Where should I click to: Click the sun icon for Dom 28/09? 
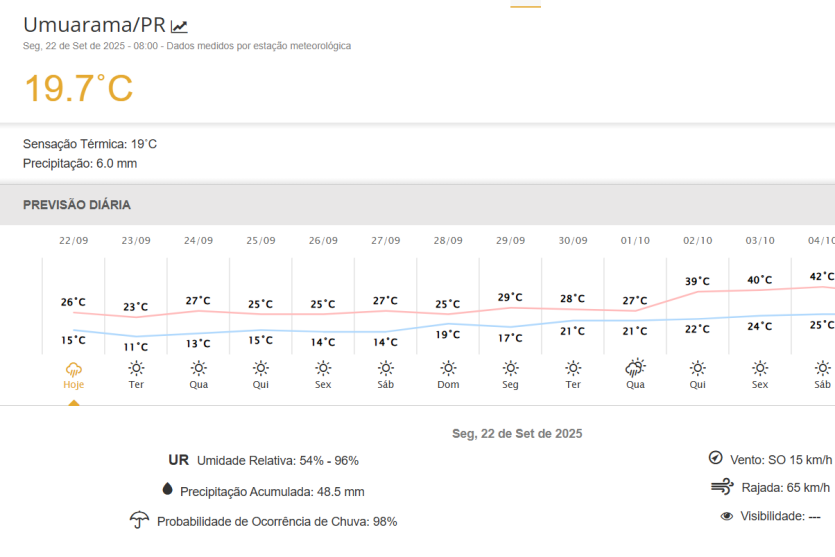click(x=448, y=368)
